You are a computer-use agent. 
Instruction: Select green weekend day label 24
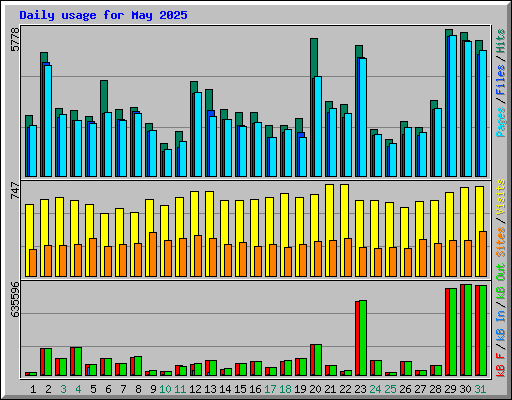pyautogui.click(x=375, y=389)
